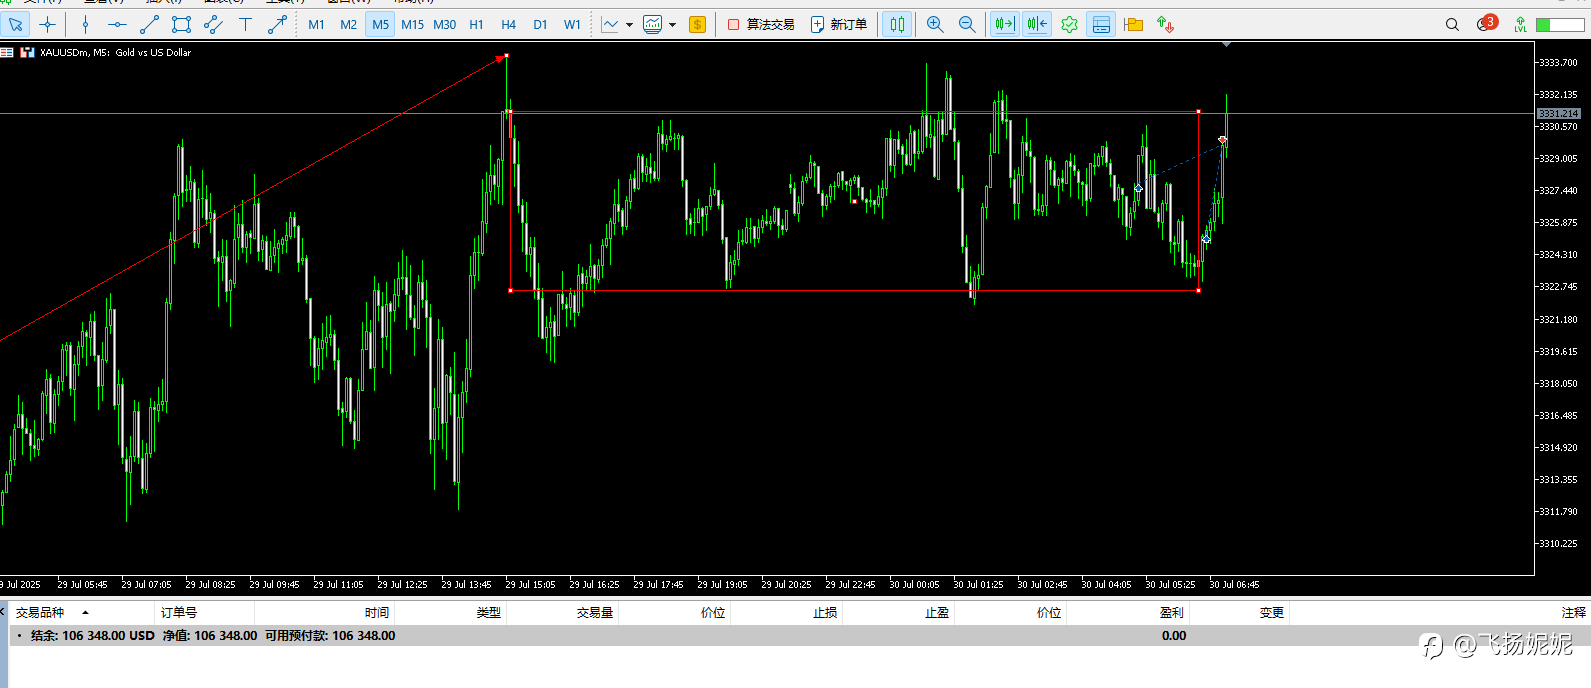Click the yellow folder toolbar icon

[1133, 24]
